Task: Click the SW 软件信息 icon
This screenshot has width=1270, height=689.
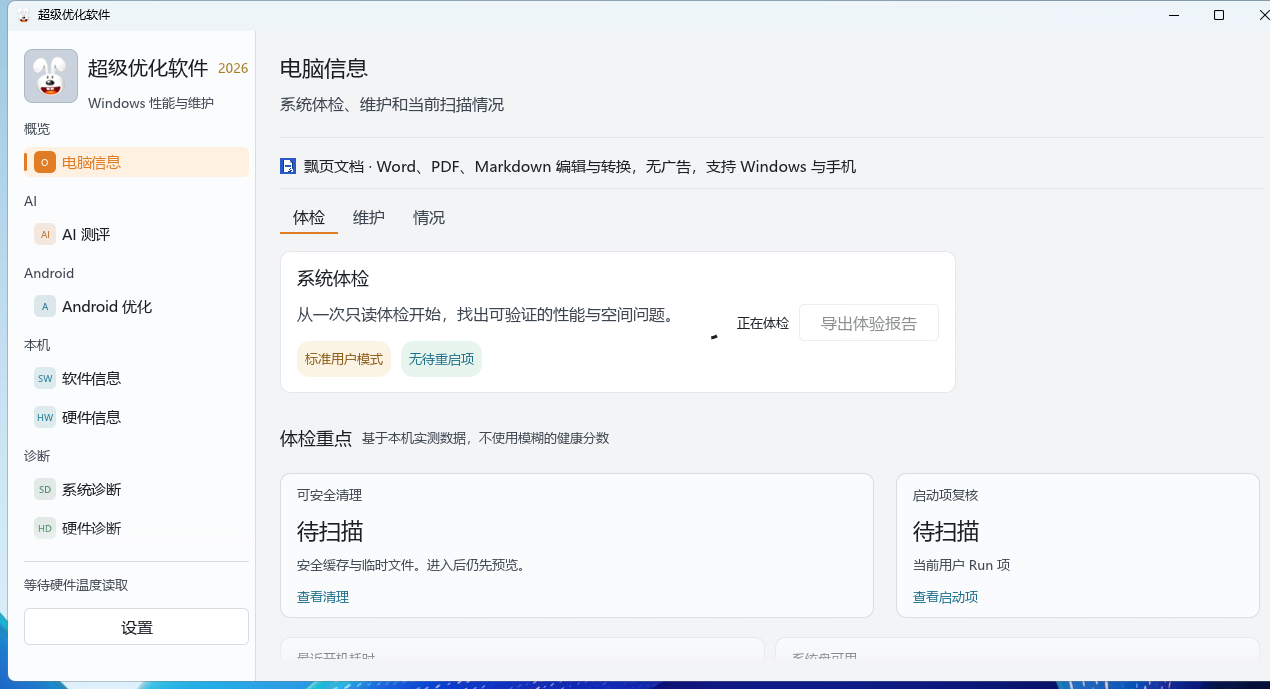Action: pyautogui.click(x=45, y=378)
